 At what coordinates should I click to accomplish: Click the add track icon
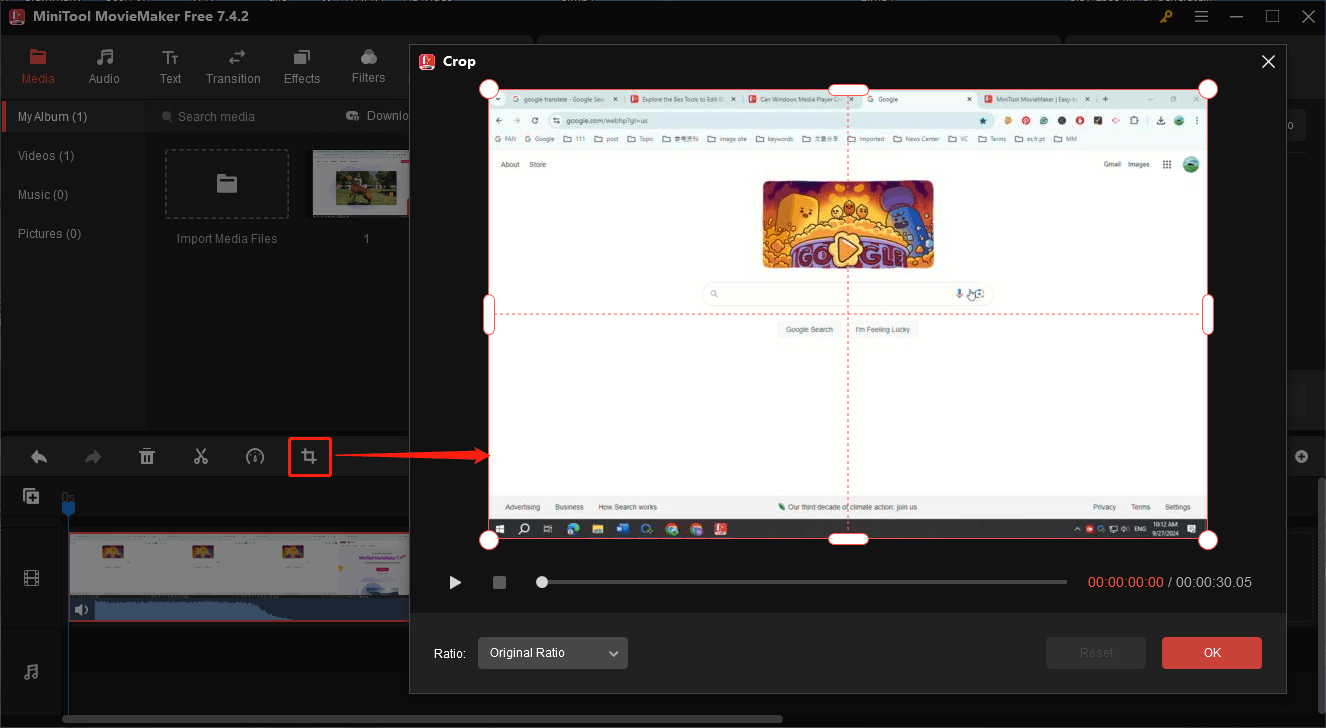click(31, 496)
